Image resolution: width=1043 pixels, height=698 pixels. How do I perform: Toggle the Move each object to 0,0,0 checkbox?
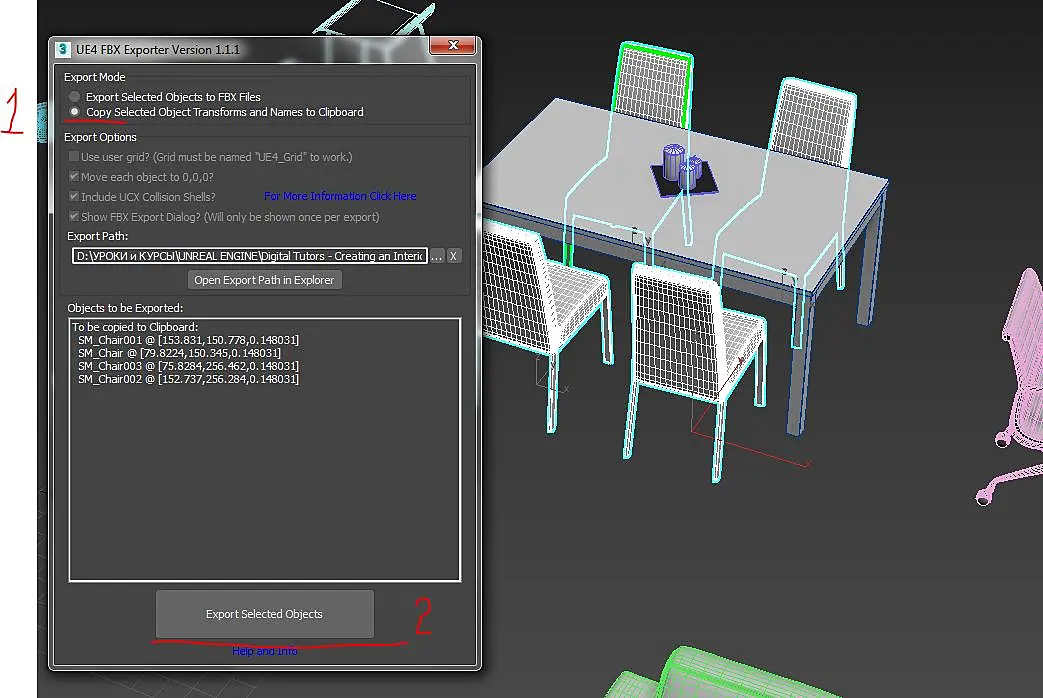coord(74,176)
